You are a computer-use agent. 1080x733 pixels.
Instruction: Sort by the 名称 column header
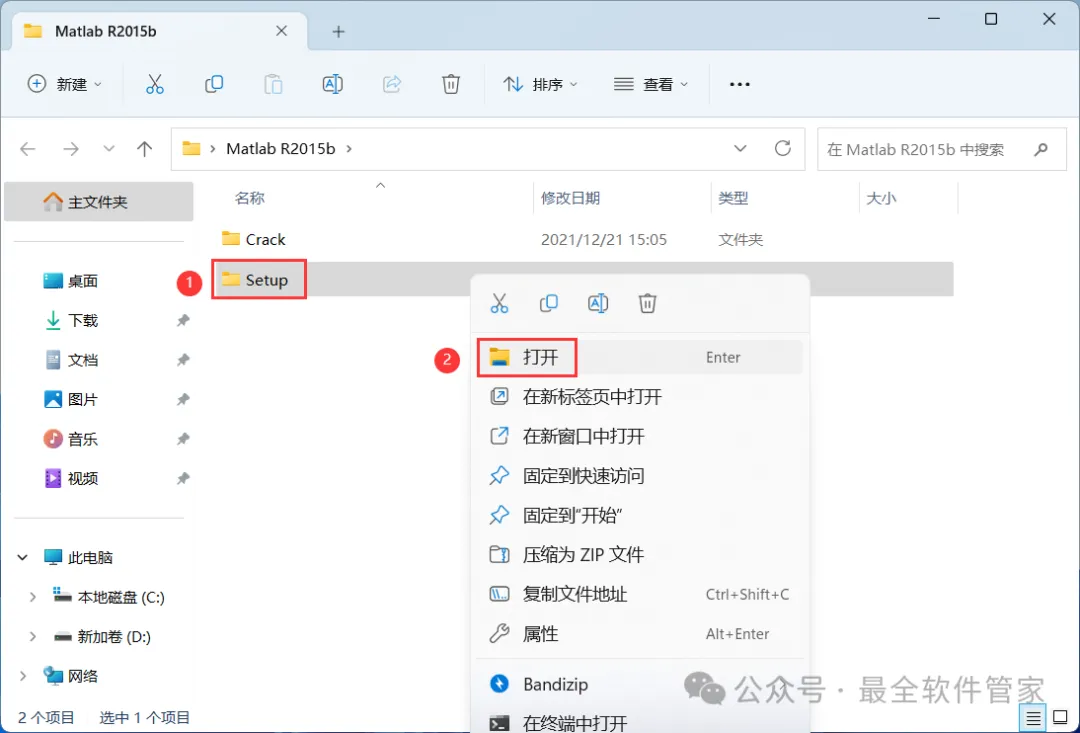pyautogui.click(x=249, y=198)
